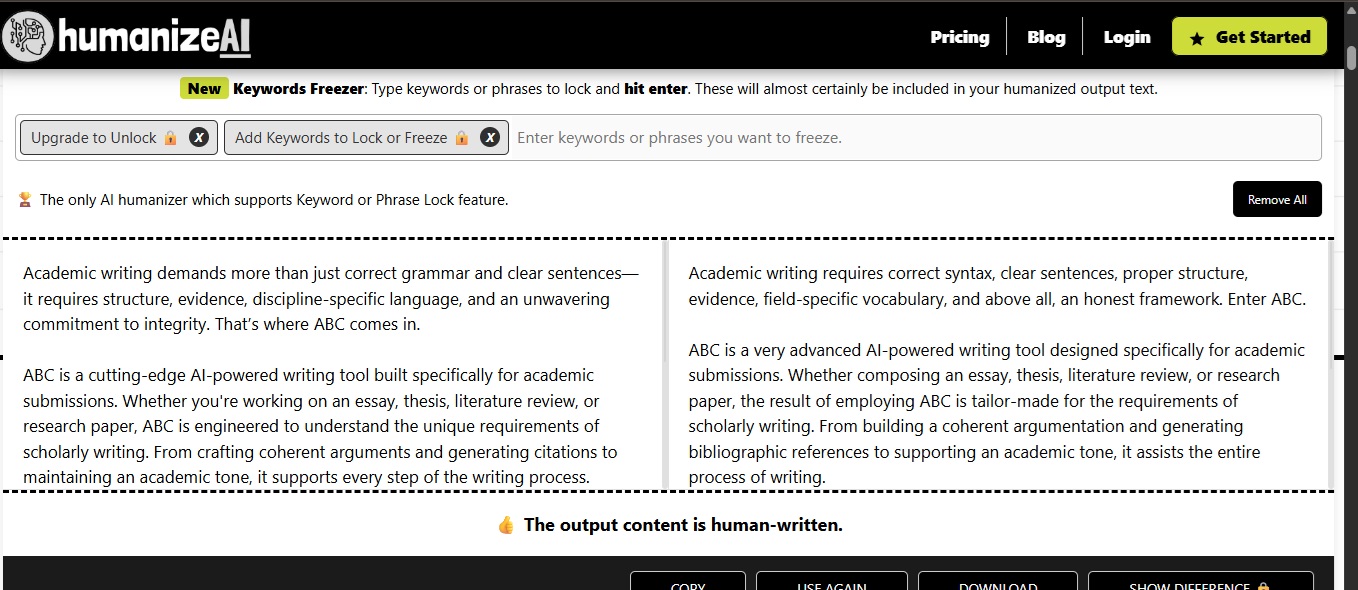1358x590 pixels.
Task: Click the humanizeAI brain logo icon
Action: (27, 36)
